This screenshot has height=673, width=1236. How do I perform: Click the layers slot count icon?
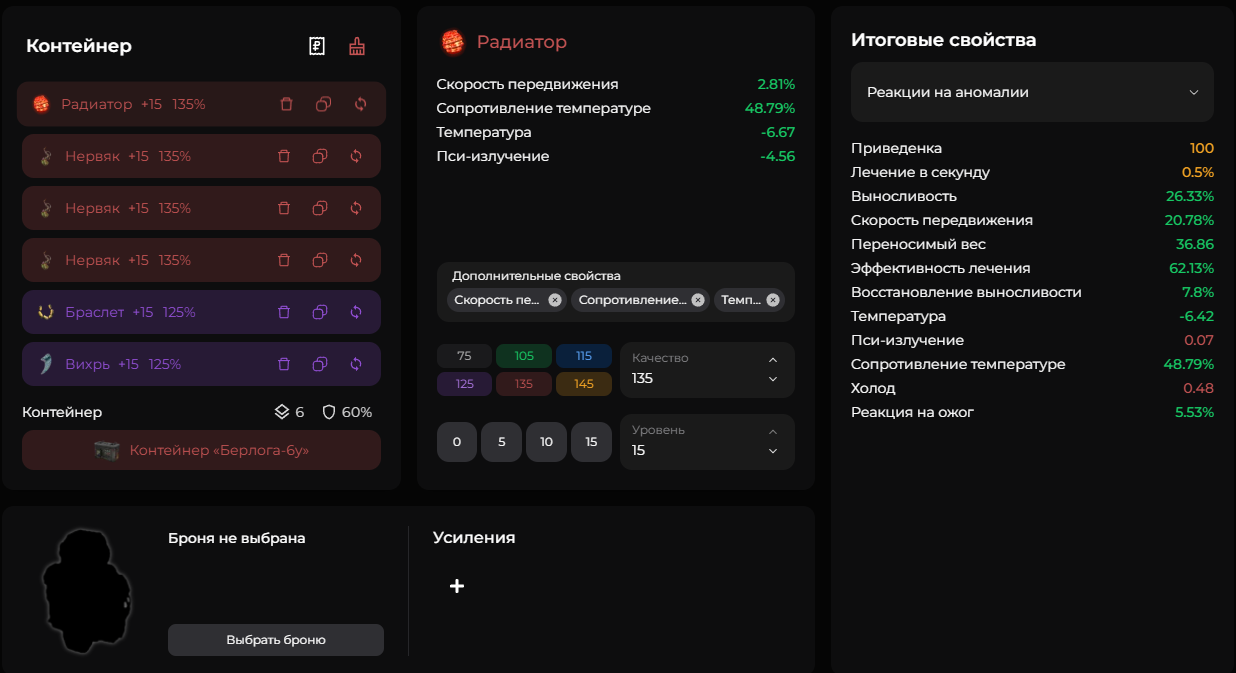pos(282,412)
